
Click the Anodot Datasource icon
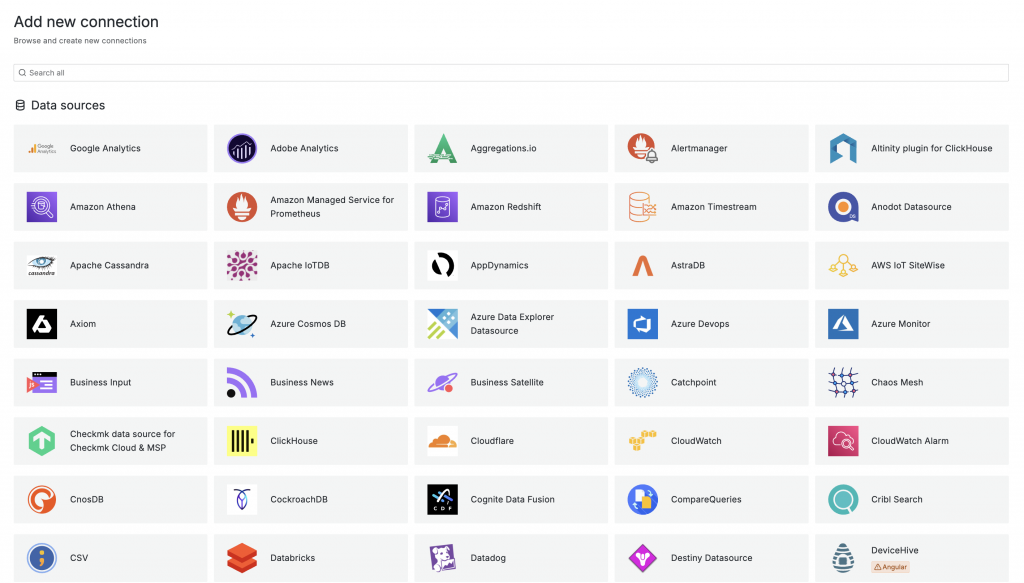843,207
